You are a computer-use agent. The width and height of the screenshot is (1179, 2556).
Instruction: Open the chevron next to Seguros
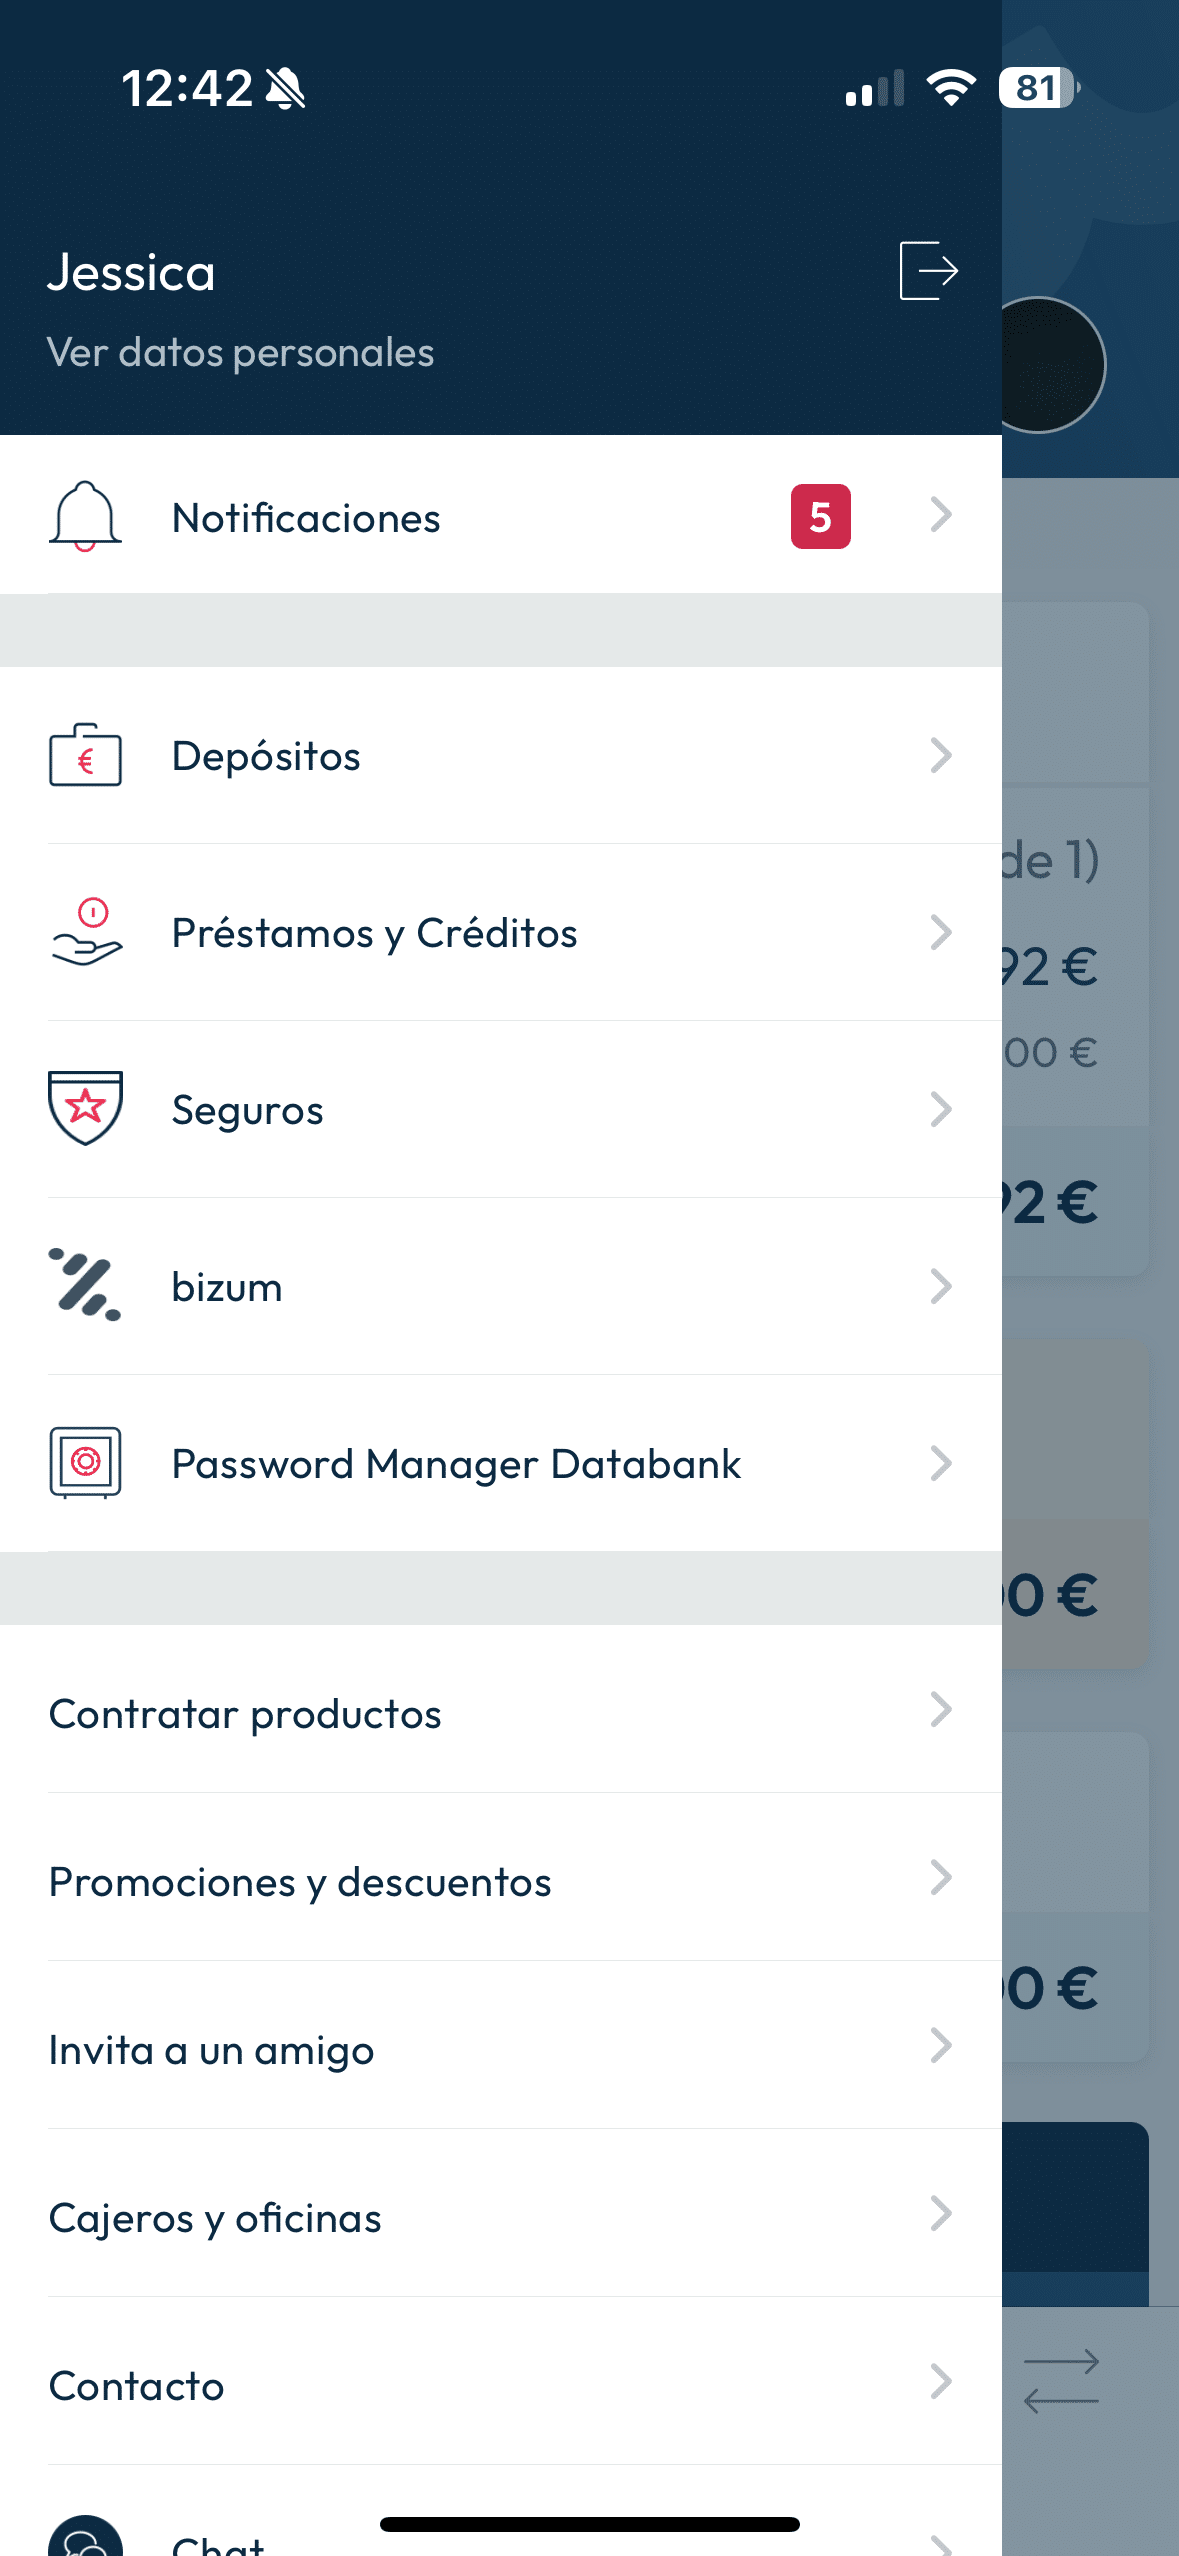coord(940,1109)
